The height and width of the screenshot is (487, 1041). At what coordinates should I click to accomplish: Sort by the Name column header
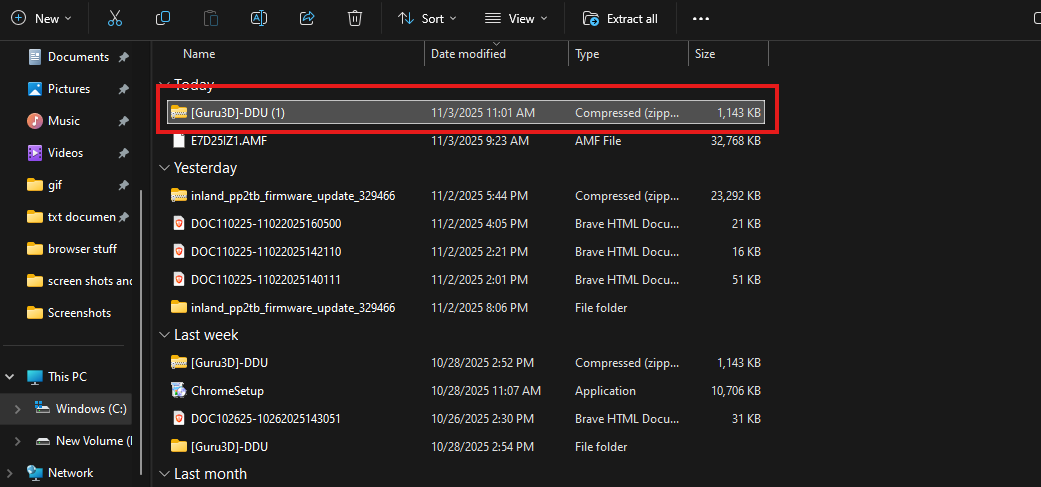pos(199,54)
